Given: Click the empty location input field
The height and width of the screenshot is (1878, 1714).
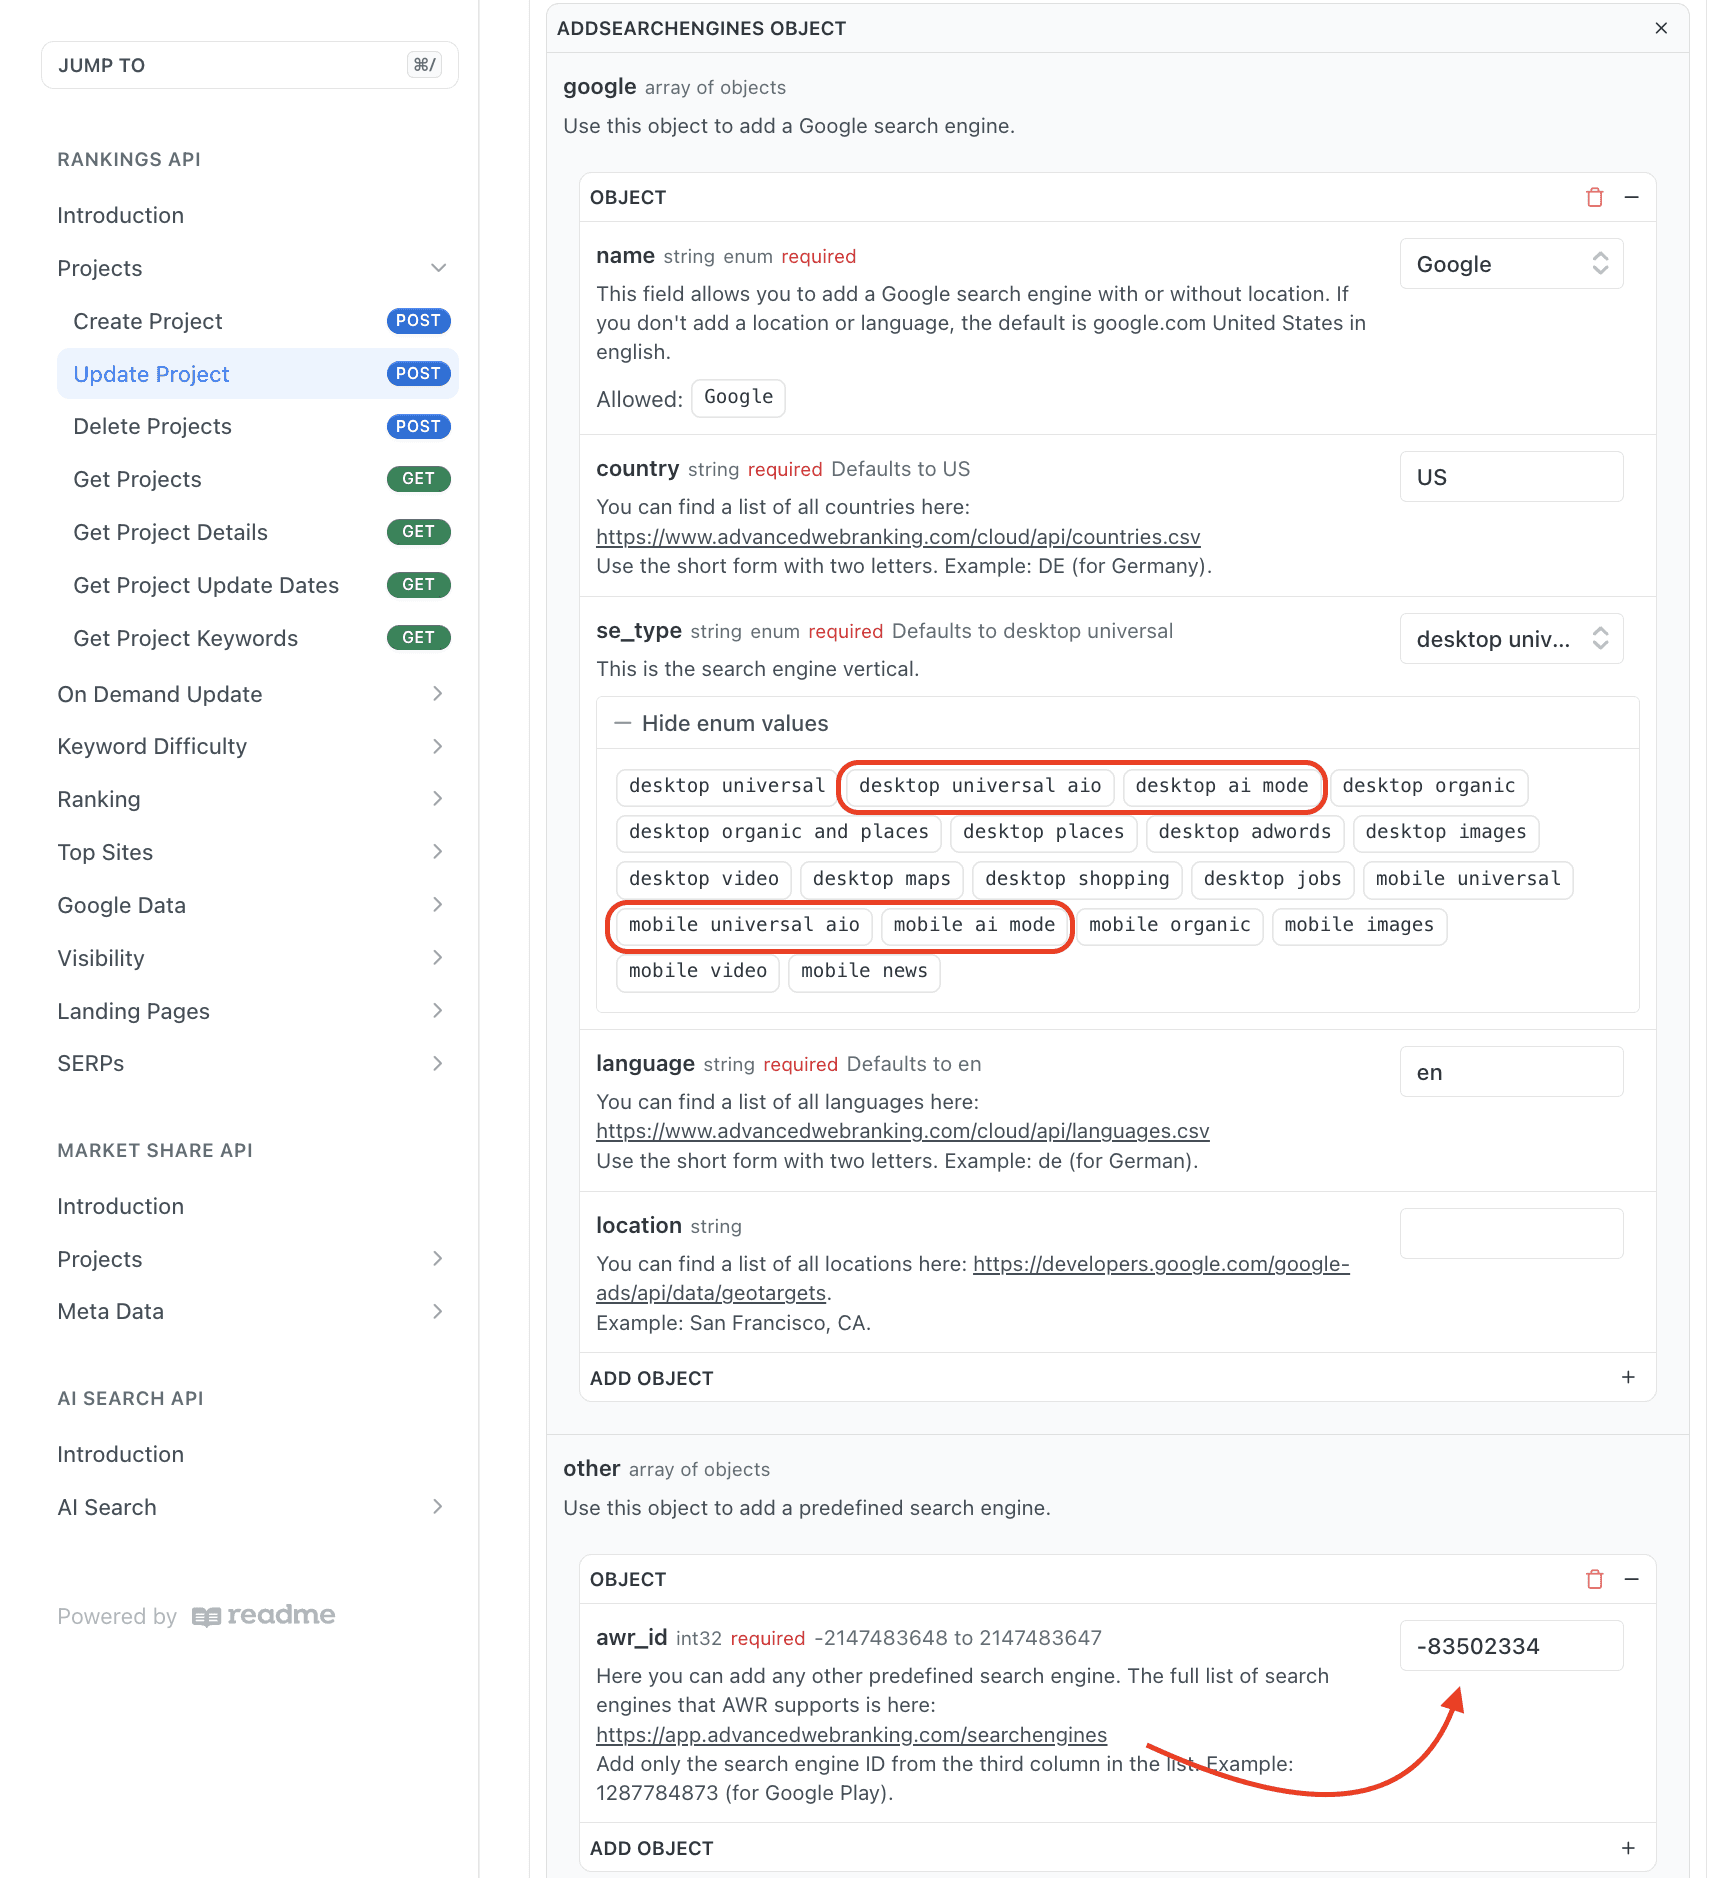Looking at the screenshot, I should click(x=1511, y=1233).
